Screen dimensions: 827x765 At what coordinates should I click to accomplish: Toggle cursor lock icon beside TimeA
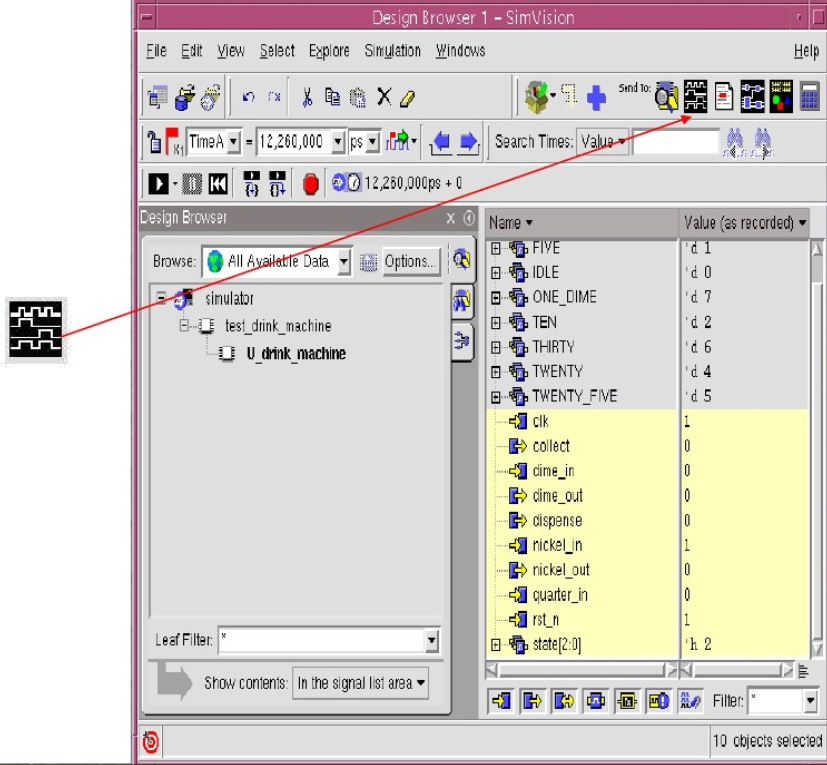click(x=154, y=141)
